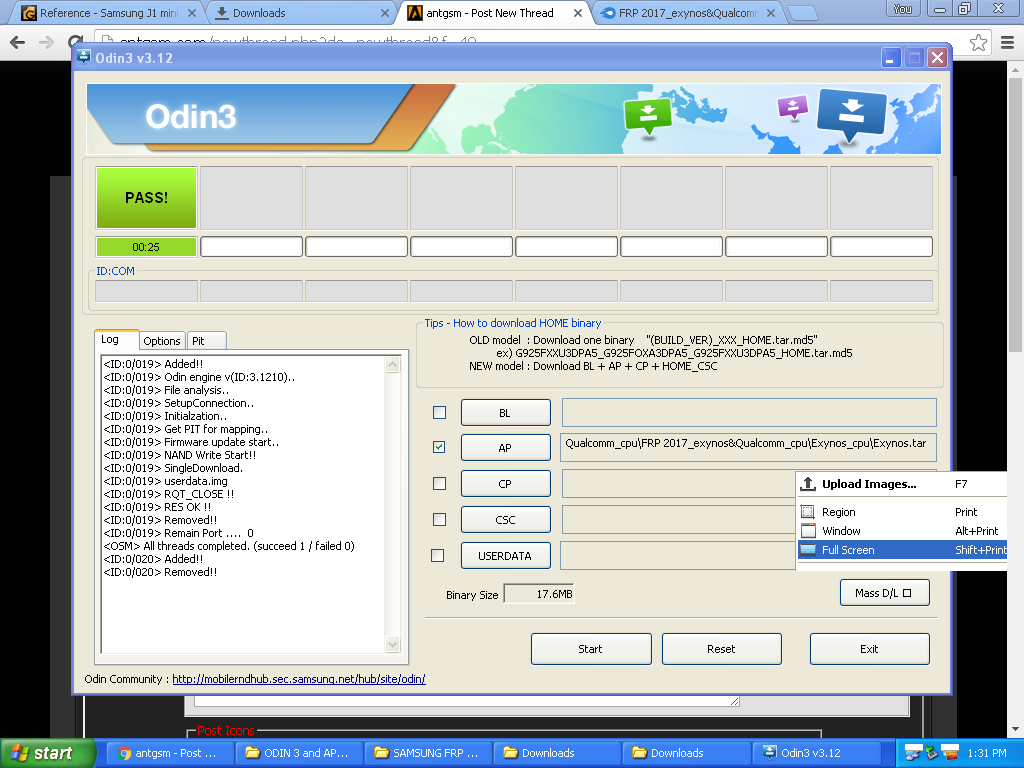The width and height of the screenshot is (1024, 768).
Task: Open a new Chrome tab
Action: point(802,12)
